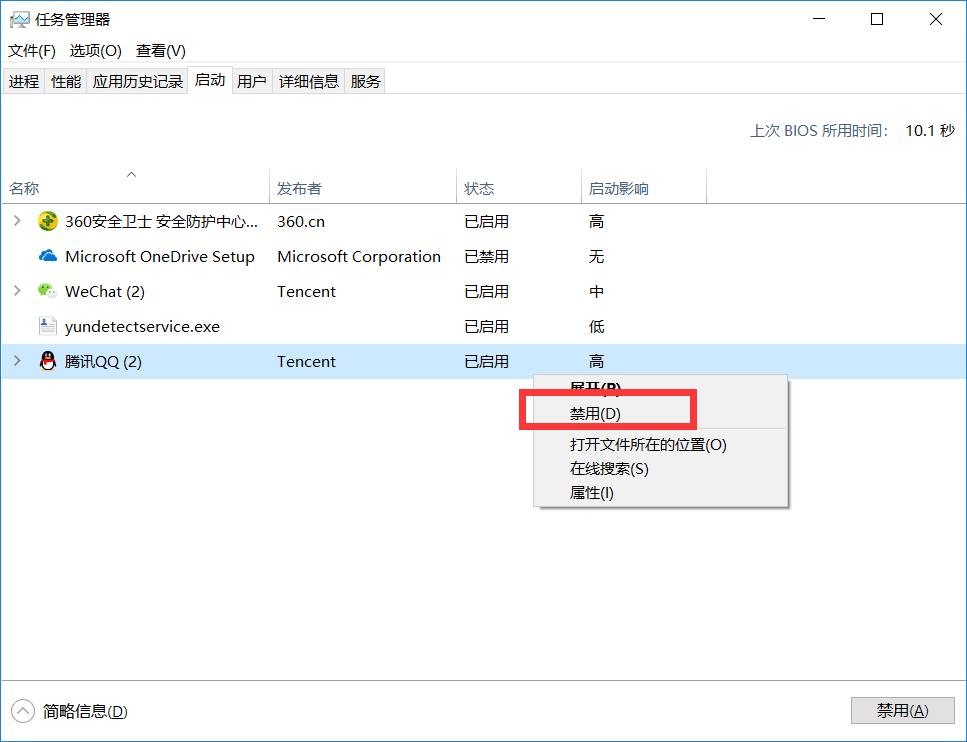This screenshot has height=742, width=967.
Task: Click the 禁用(A) button at bottom right
Action: tap(902, 710)
